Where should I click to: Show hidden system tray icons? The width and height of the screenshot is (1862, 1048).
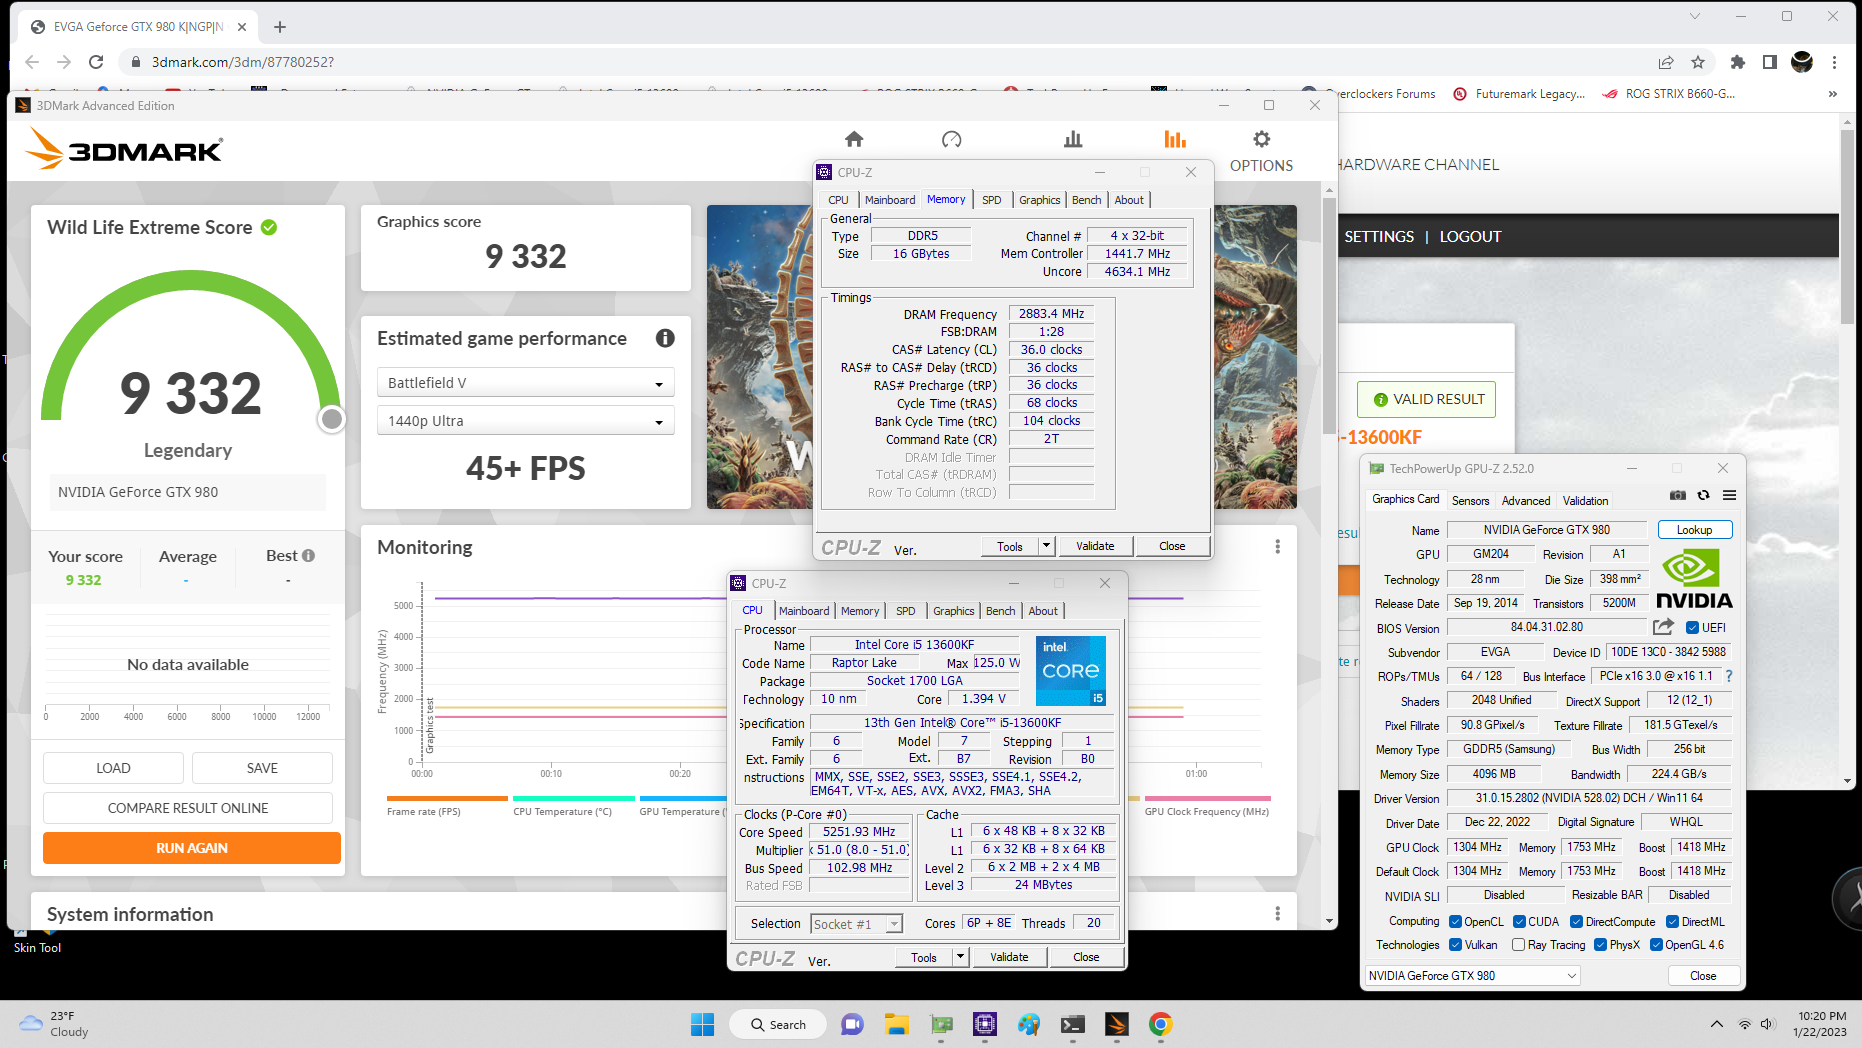coord(1716,1024)
